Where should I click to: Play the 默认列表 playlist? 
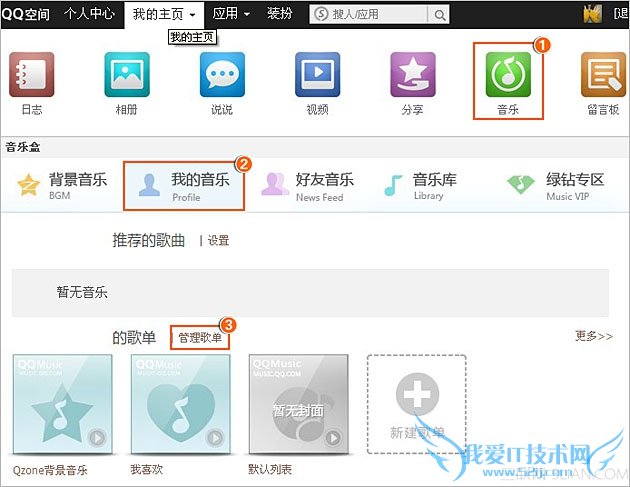pos(333,438)
